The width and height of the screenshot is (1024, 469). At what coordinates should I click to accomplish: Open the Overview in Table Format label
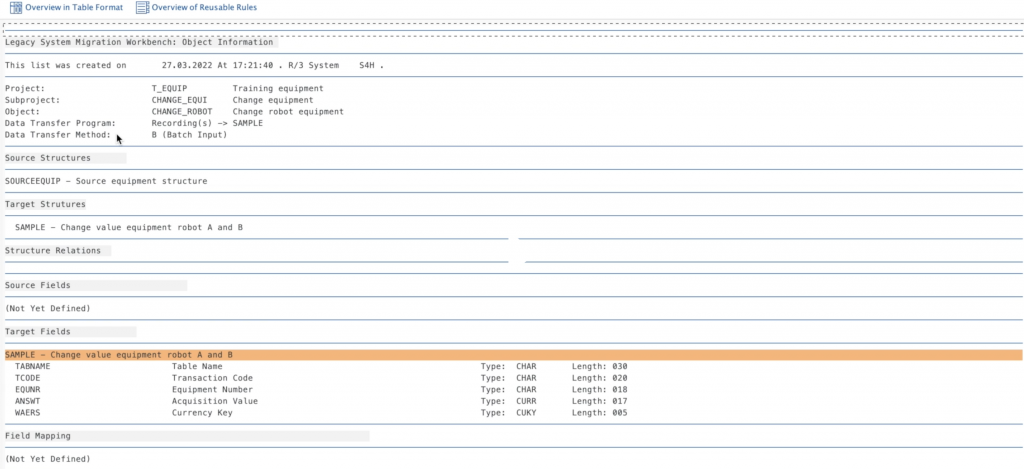74,8
